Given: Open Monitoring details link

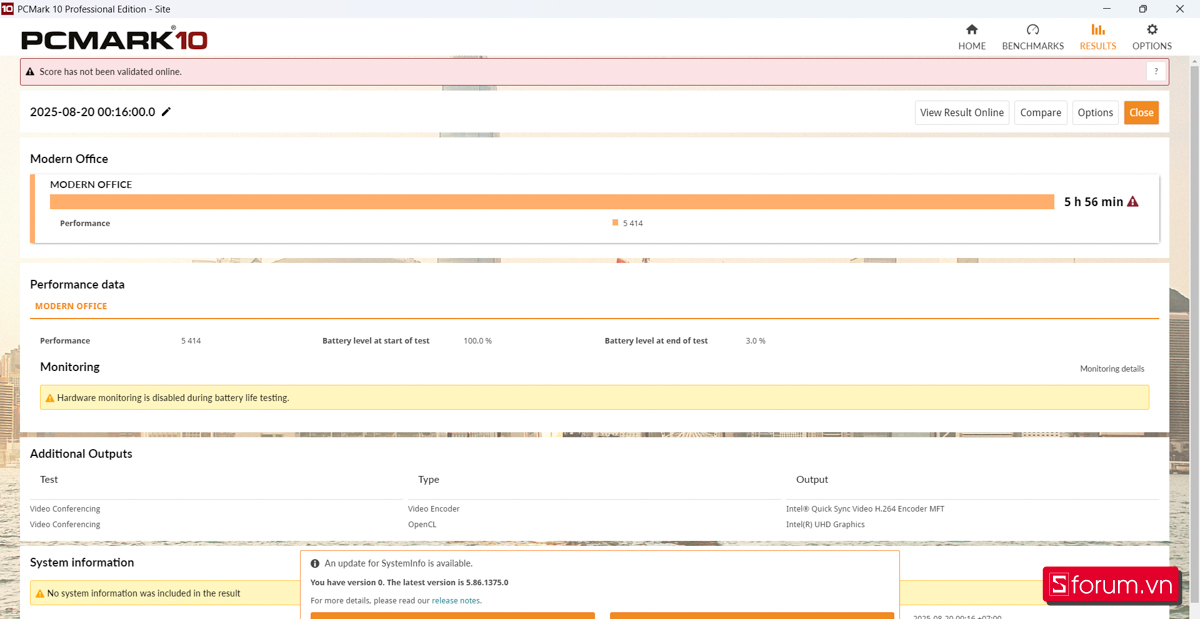Looking at the screenshot, I should [1112, 369].
